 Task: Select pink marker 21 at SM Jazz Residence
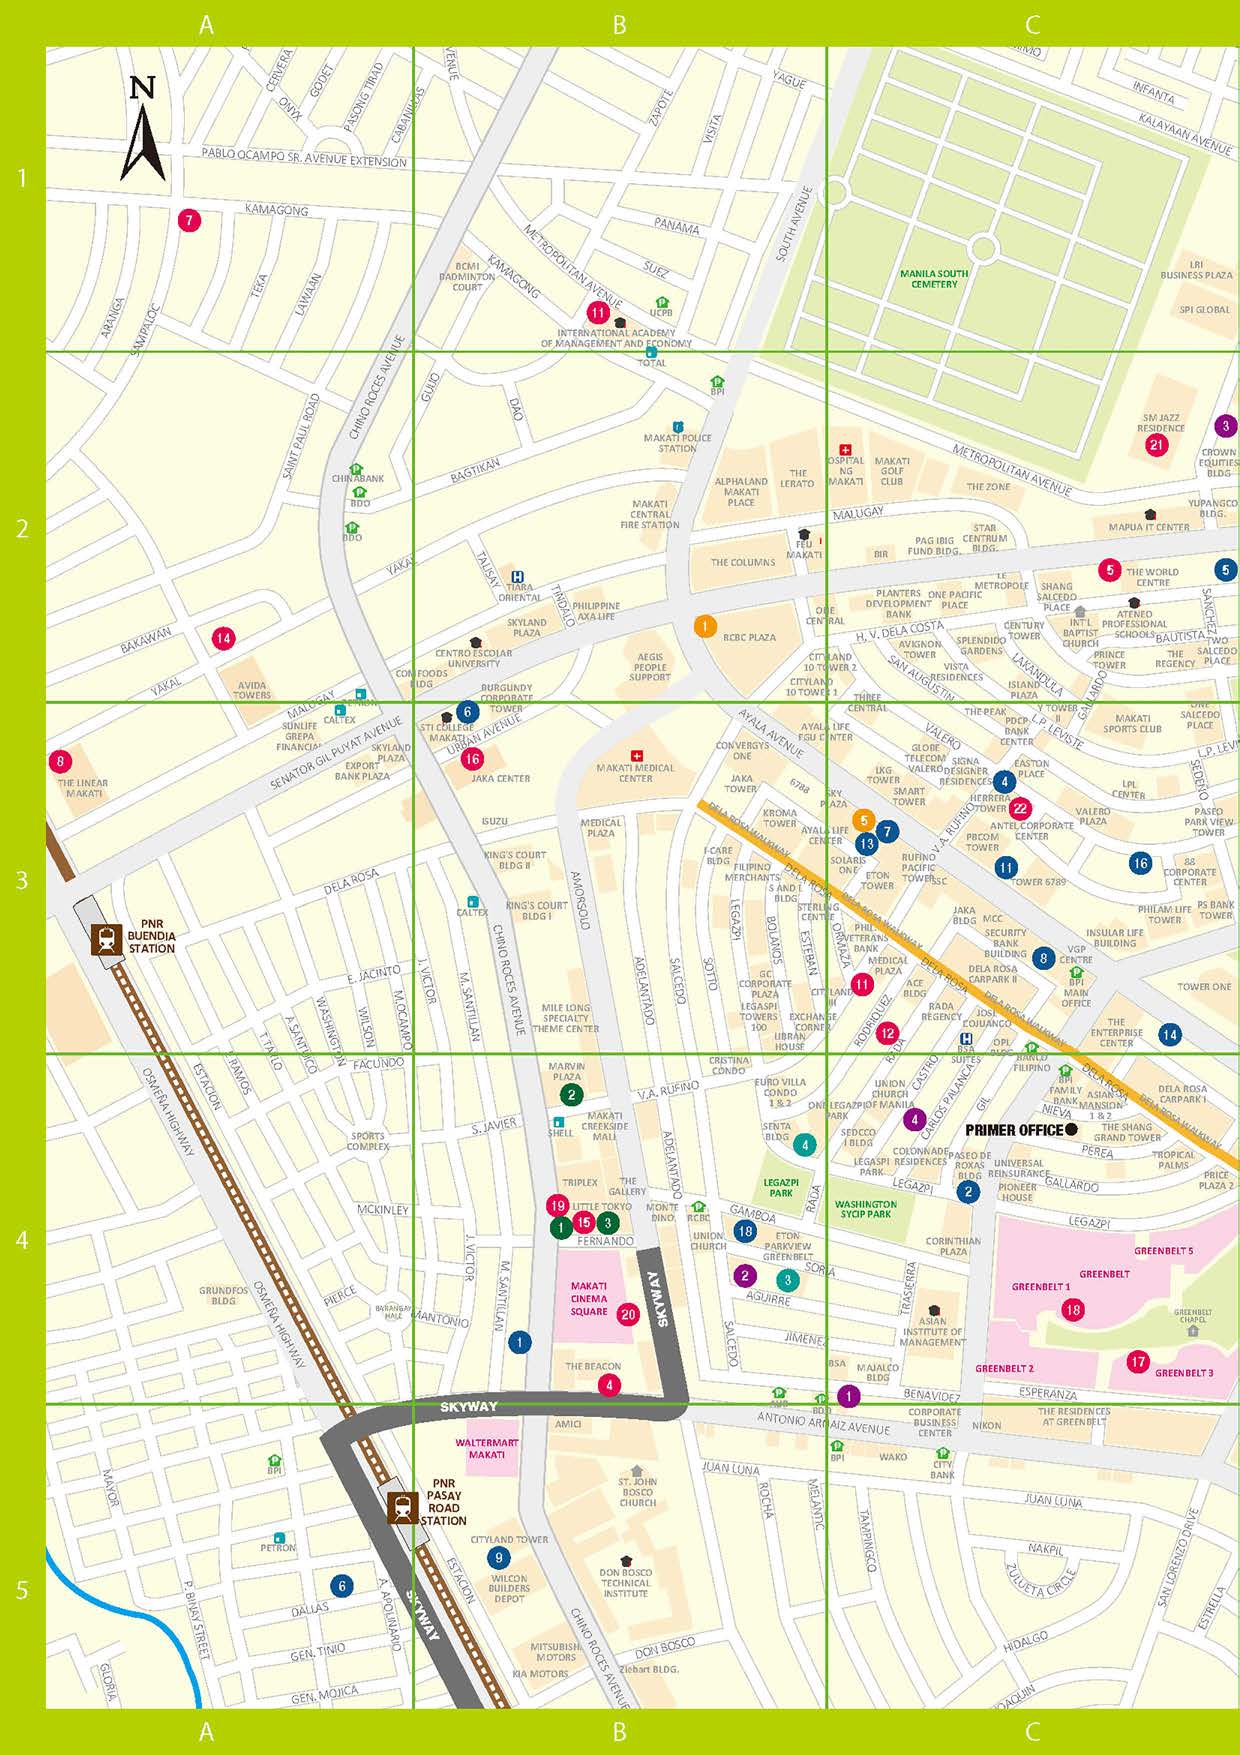(x=1157, y=445)
